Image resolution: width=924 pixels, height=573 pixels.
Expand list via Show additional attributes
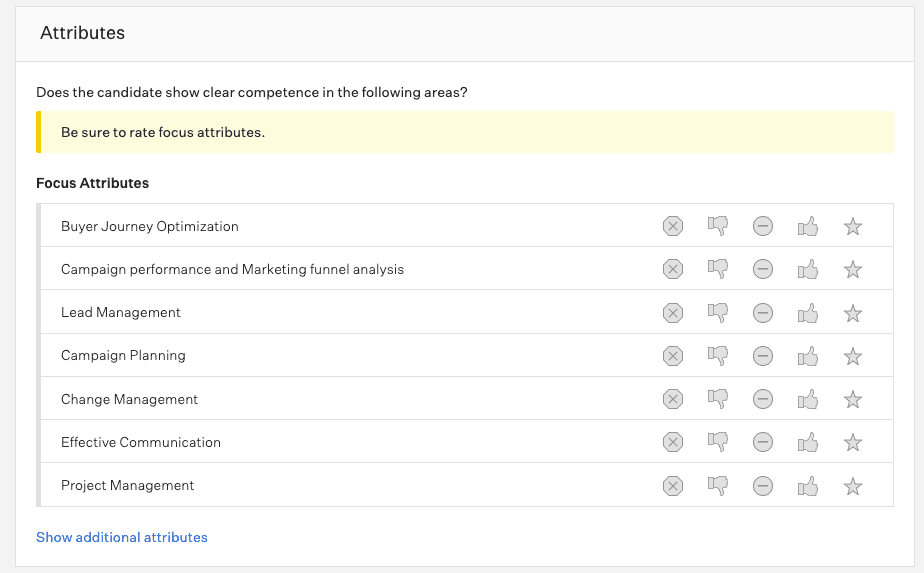pyautogui.click(x=122, y=538)
